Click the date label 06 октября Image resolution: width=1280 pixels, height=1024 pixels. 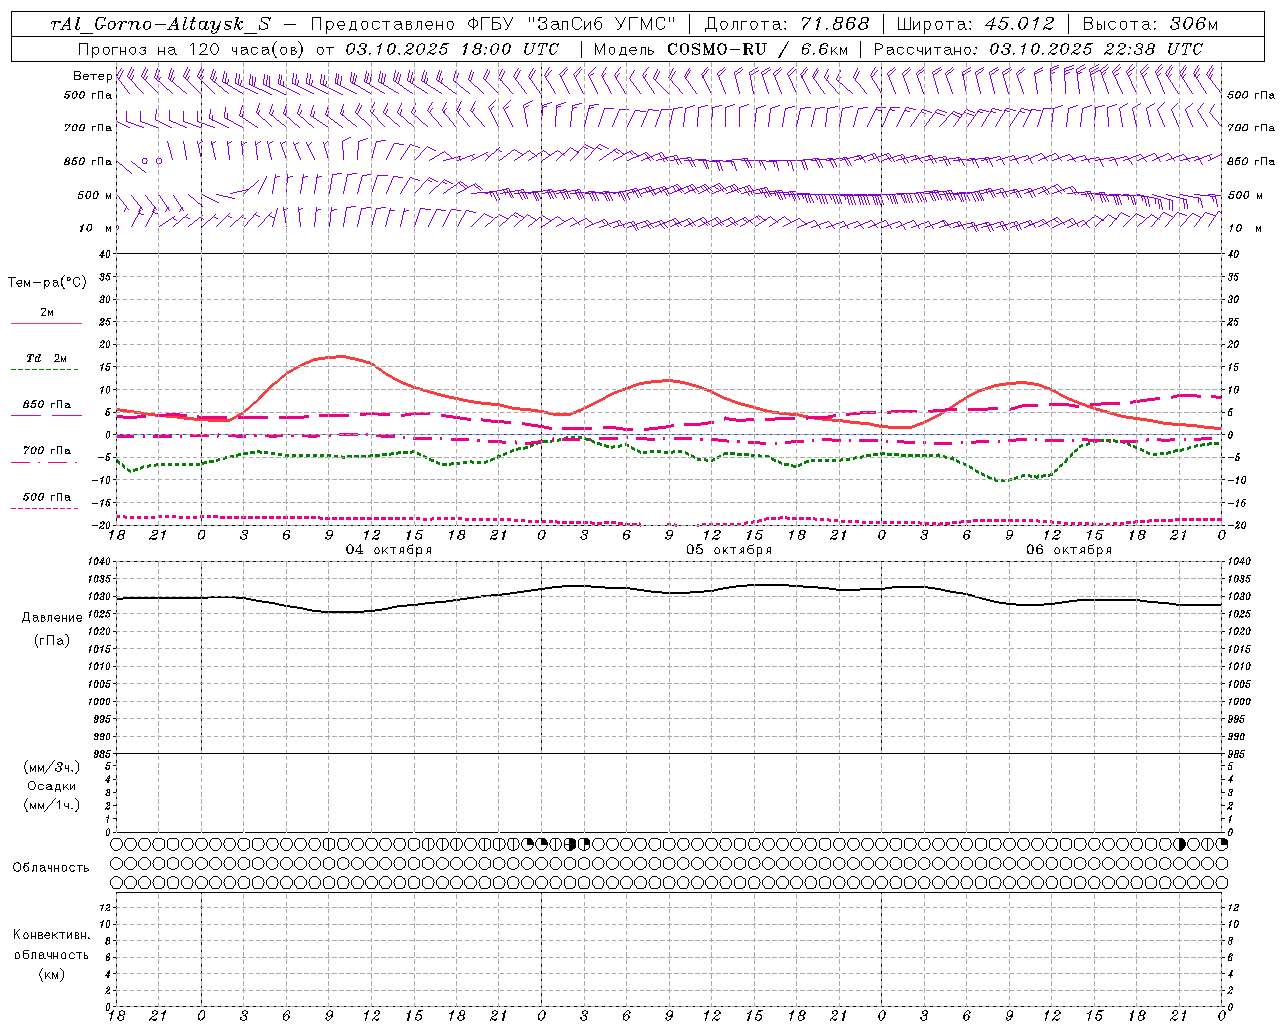pos(1069,550)
